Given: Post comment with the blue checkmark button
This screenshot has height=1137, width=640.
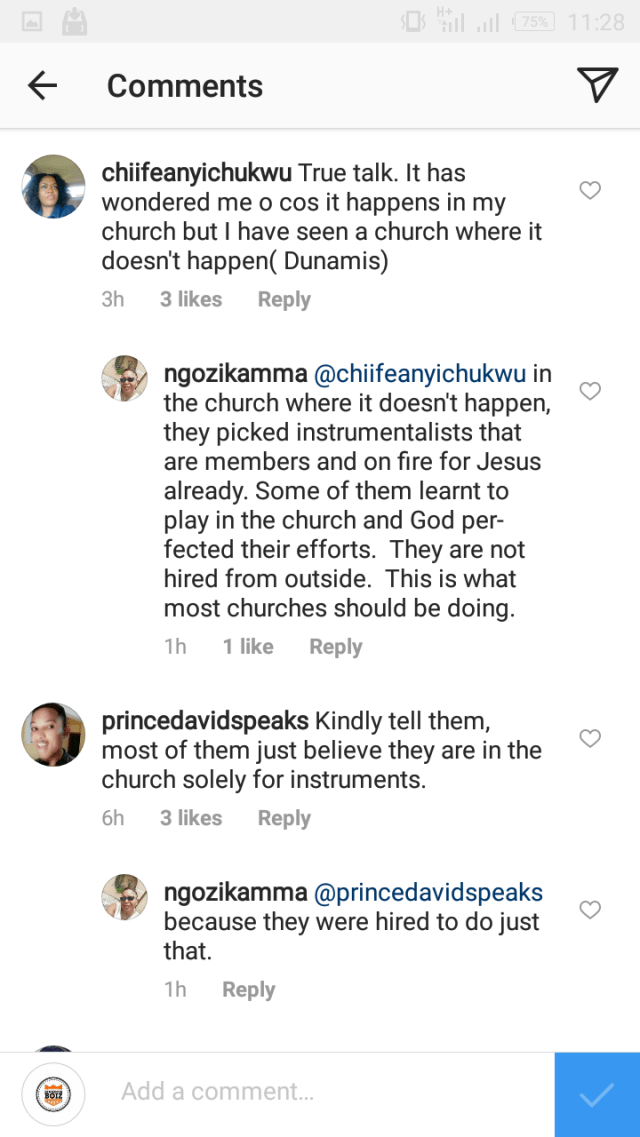Looking at the screenshot, I should (597, 1094).
